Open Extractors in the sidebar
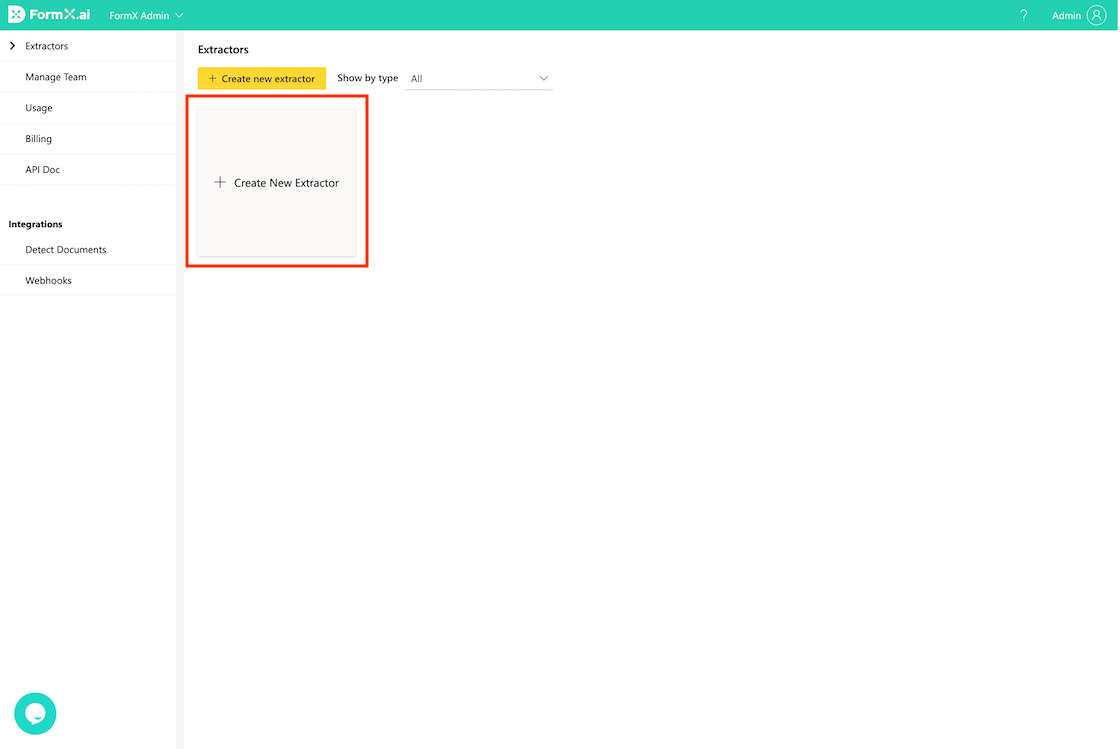1120x749 pixels. coord(47,46)
